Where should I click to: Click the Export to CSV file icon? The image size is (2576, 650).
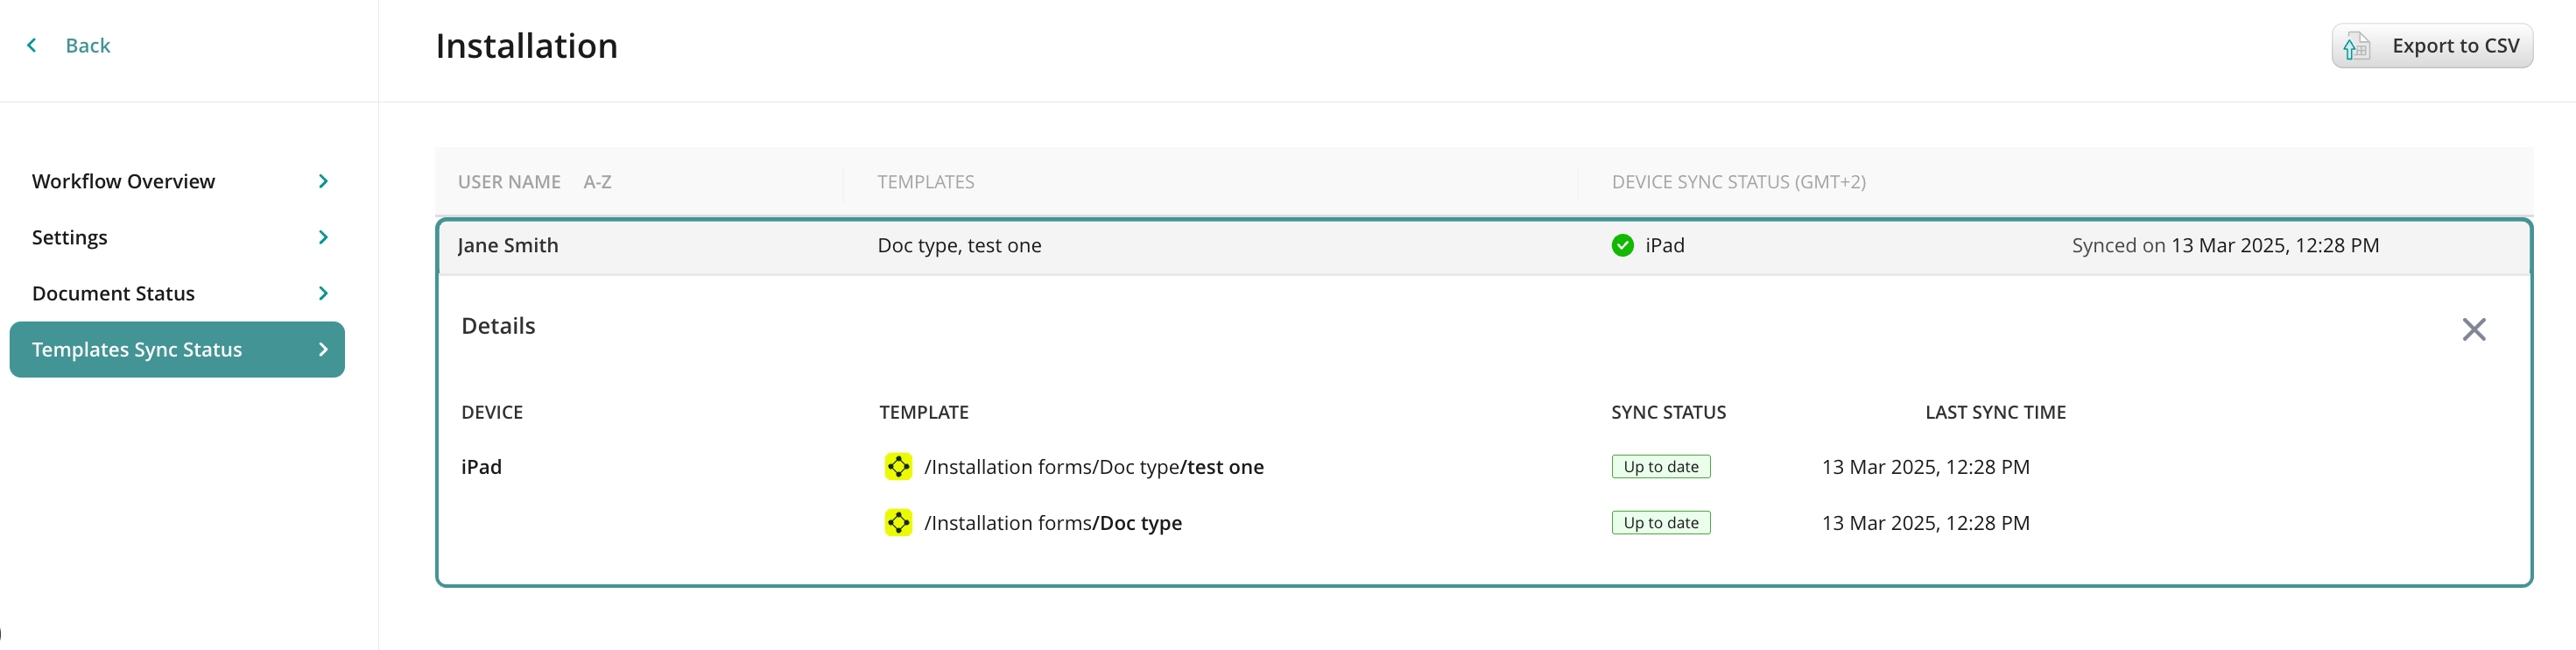[2357, 46]
